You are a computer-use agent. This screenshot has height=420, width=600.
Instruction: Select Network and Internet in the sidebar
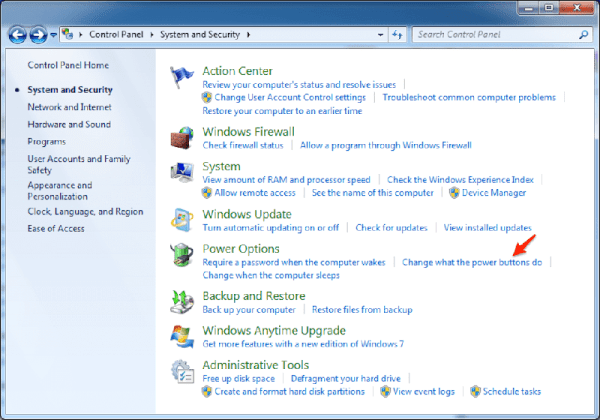click(x=70, y=106)
